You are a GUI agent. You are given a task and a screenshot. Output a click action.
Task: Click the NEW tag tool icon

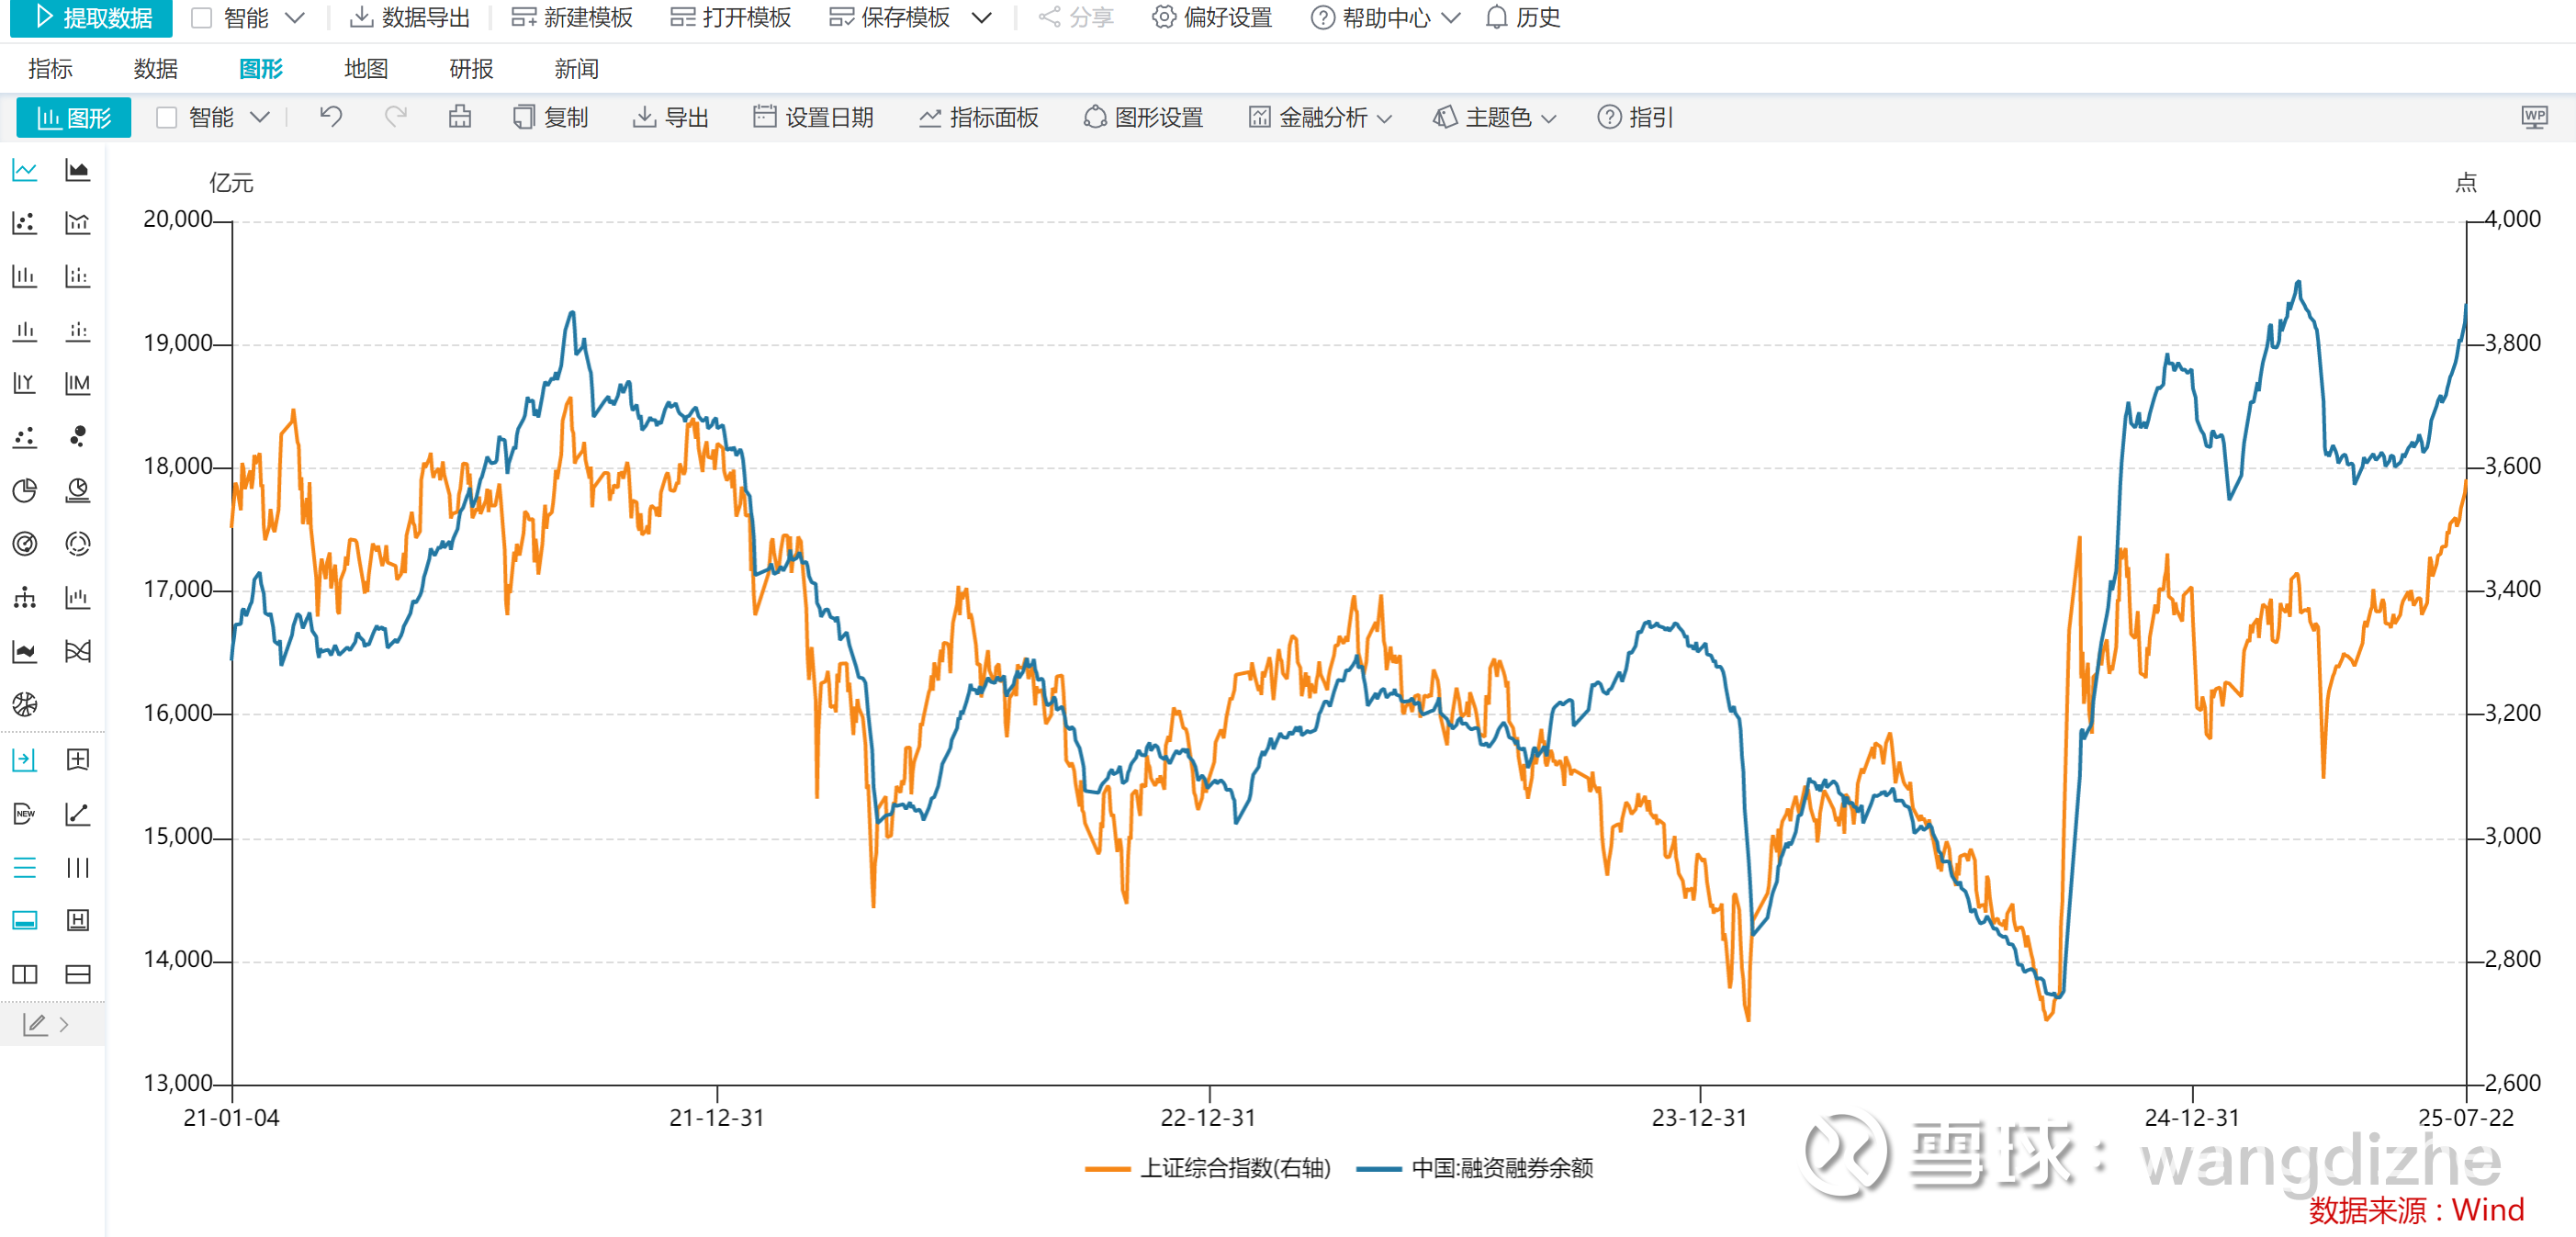pyautogui.click(x=25, y=814)
